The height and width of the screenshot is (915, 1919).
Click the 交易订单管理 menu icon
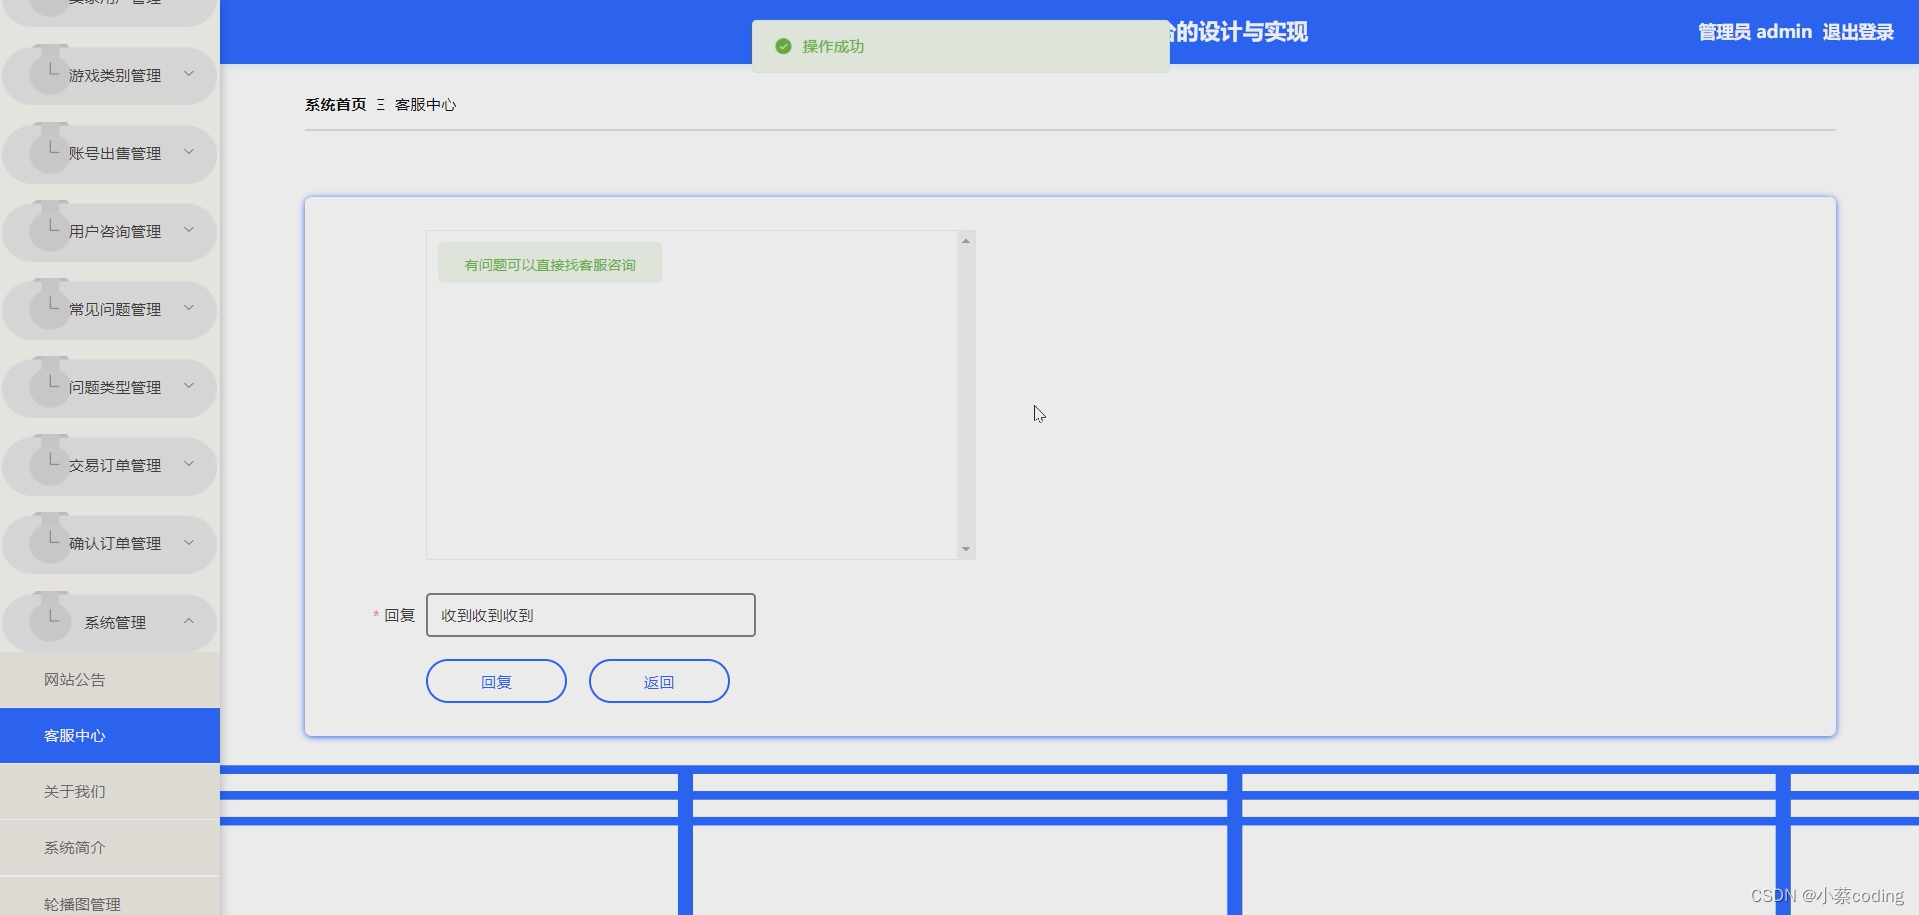tap(50, 461)
